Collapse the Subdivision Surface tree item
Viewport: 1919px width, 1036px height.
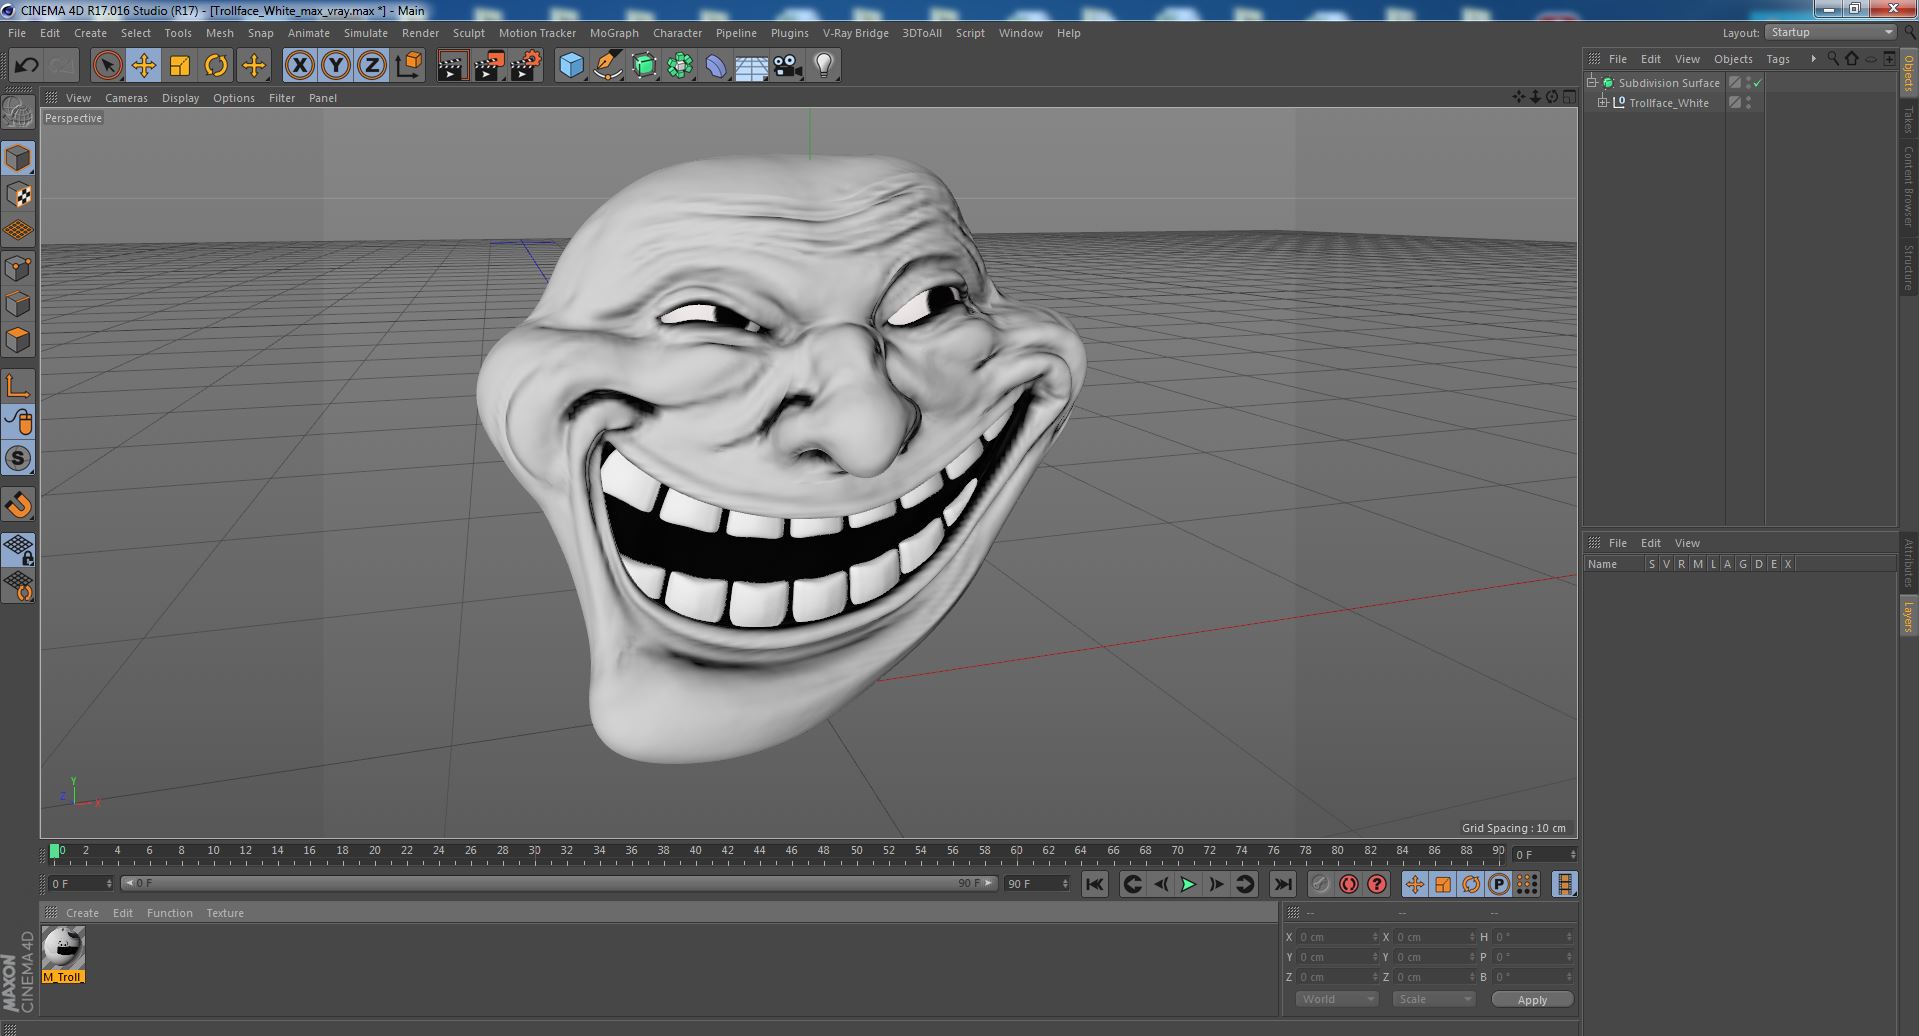(x=1592, y=83)
